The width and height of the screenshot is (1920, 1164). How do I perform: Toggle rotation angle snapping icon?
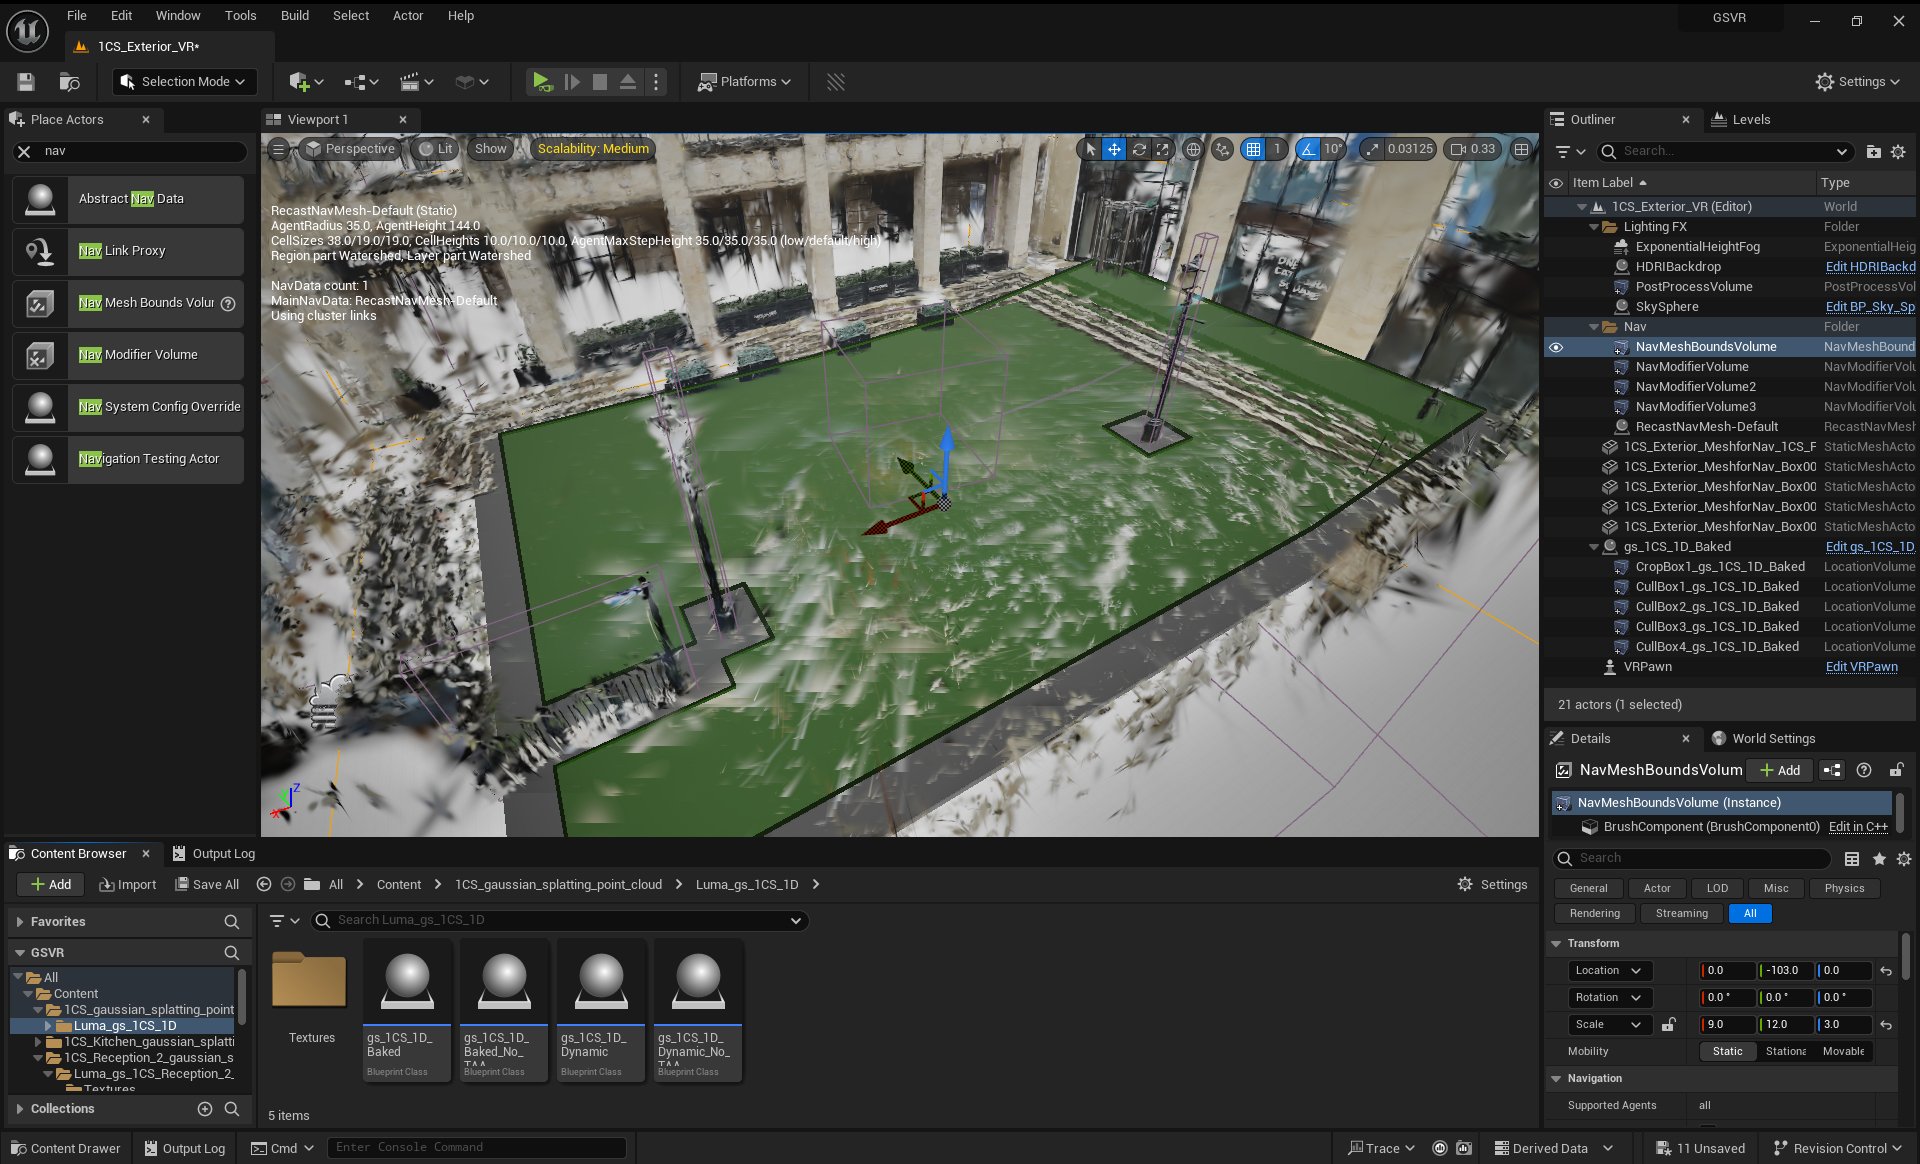click(x=1307, y=149)
